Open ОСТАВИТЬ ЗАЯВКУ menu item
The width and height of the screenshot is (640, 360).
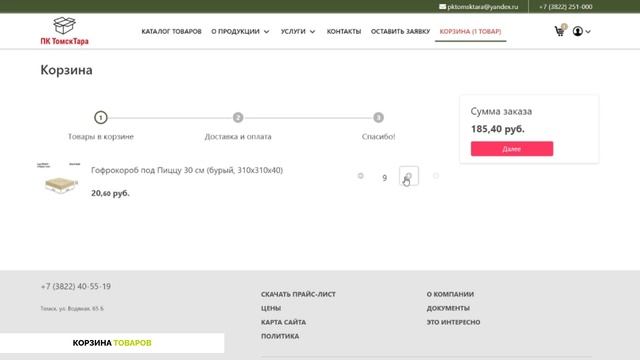pyautogui.click(x=400, y=31)
